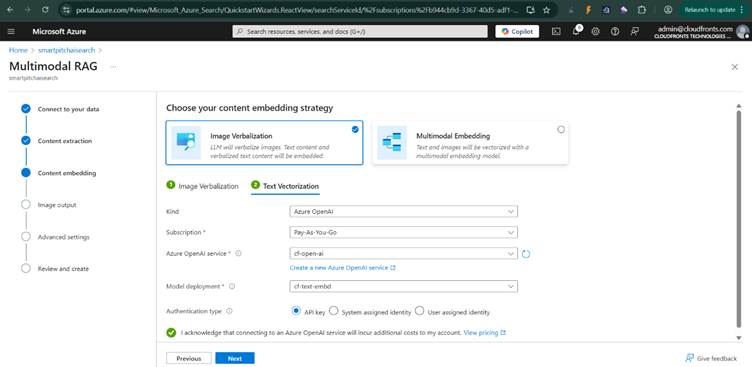The height and width of the screenshot is (367, 752).
Task: Open the View pricing link
Action: [x=484, y=332]
